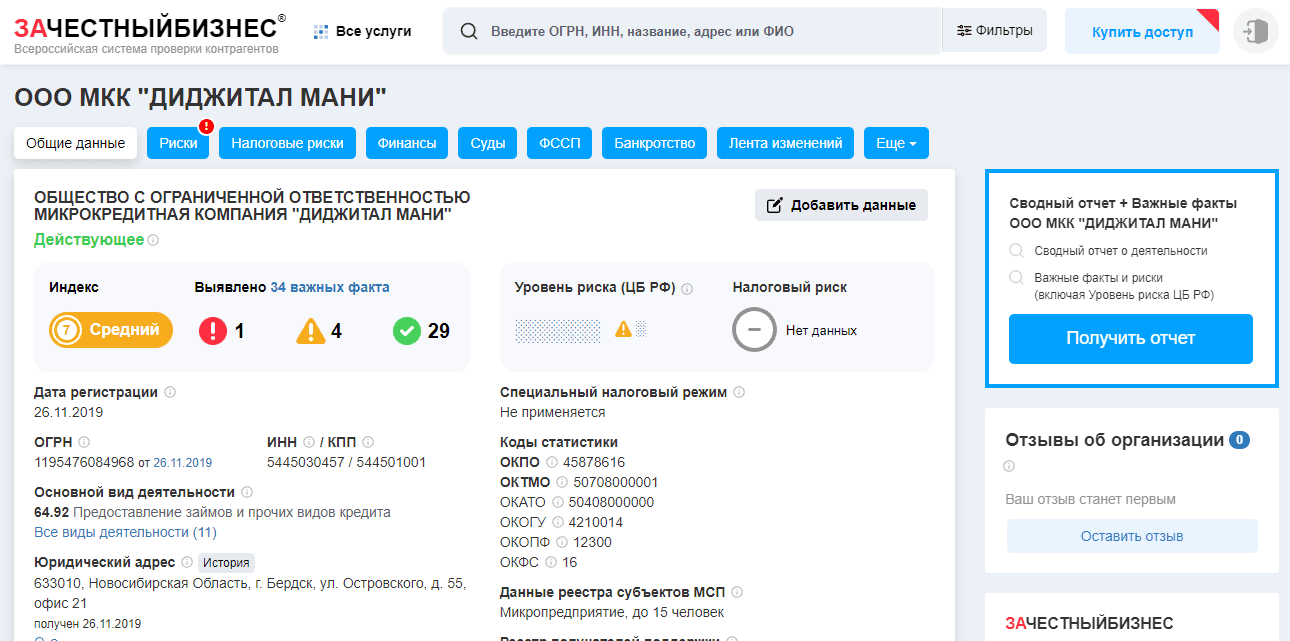
Task: Click the magnifier search icon
Action: (x=468, y=31)
